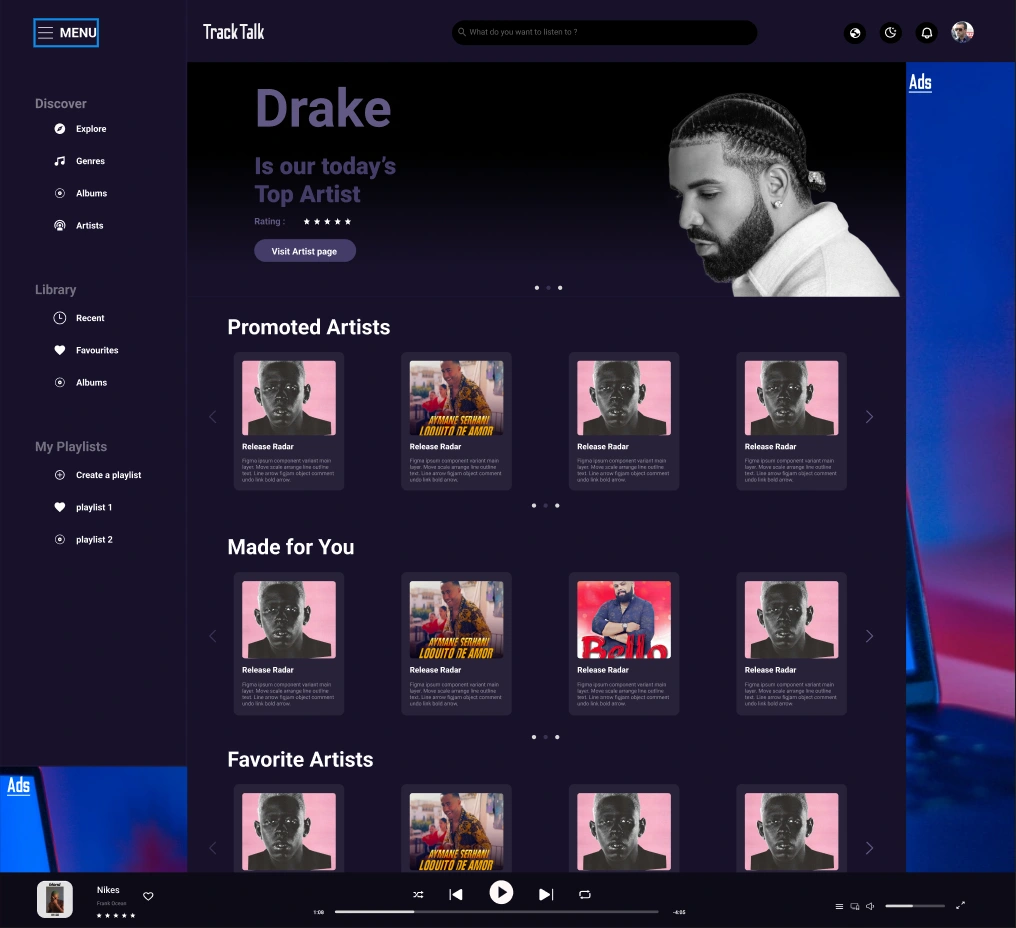
Task: Click the Albums disc icon under Library
Action: (x=60, y=382)
